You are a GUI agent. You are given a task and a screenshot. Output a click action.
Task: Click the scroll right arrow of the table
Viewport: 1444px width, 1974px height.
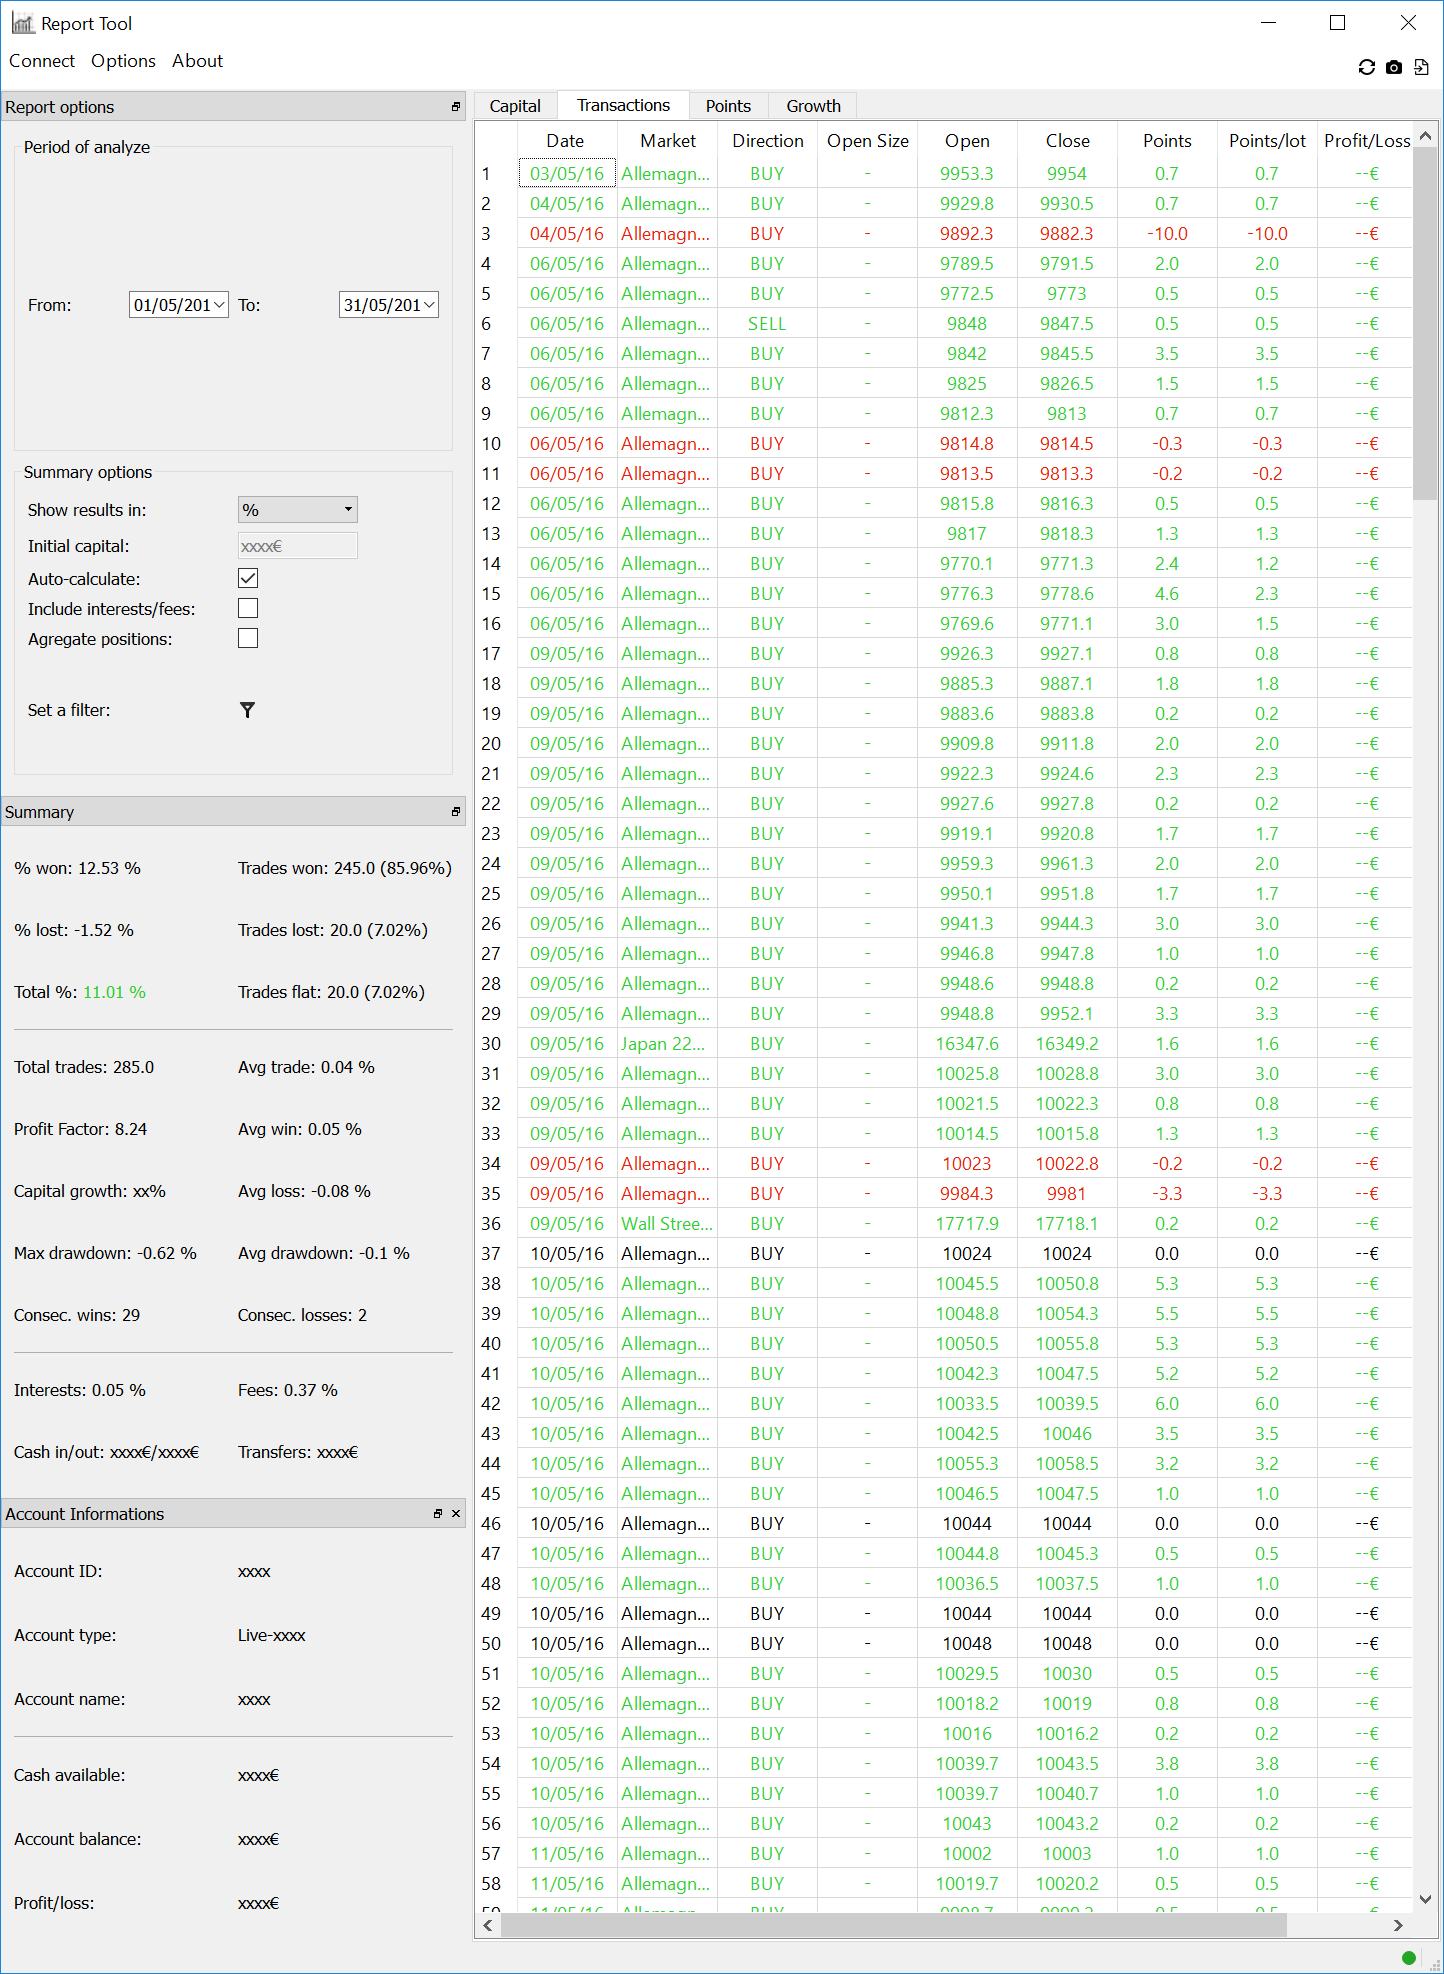coord(1398,1925)
